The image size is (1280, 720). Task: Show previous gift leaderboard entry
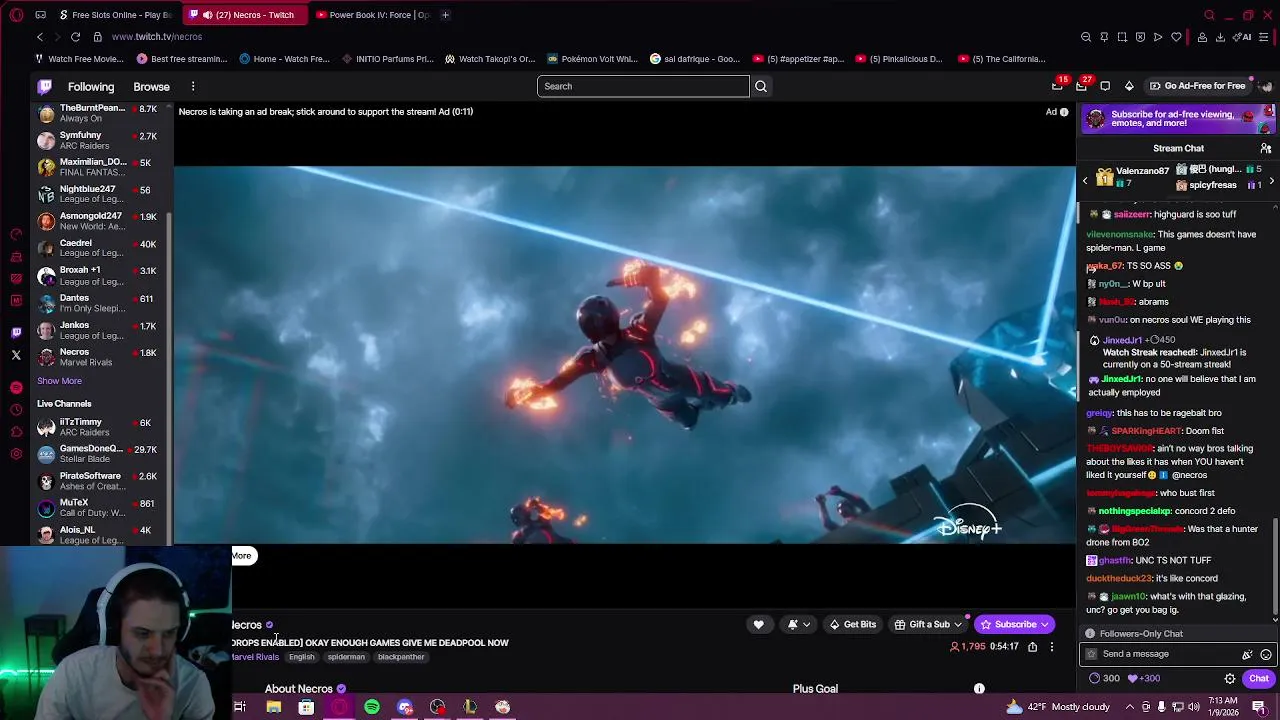[x=1086, y=181]
